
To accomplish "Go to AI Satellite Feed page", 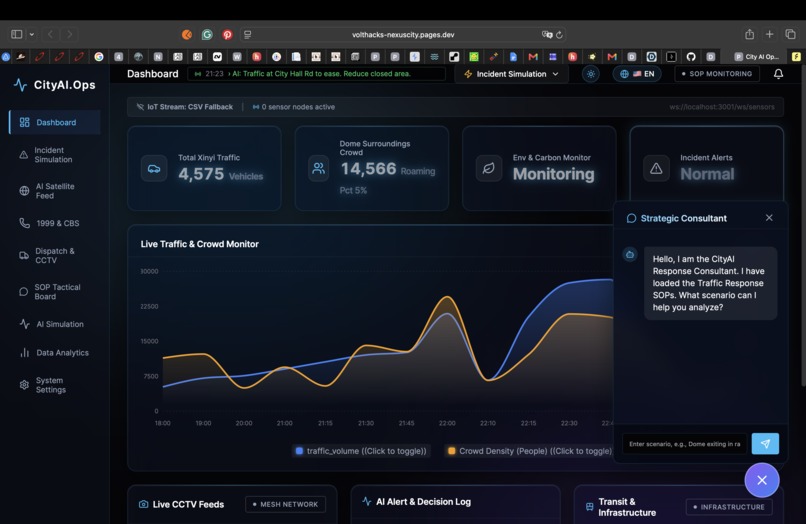I will click(x=54, y=191).
